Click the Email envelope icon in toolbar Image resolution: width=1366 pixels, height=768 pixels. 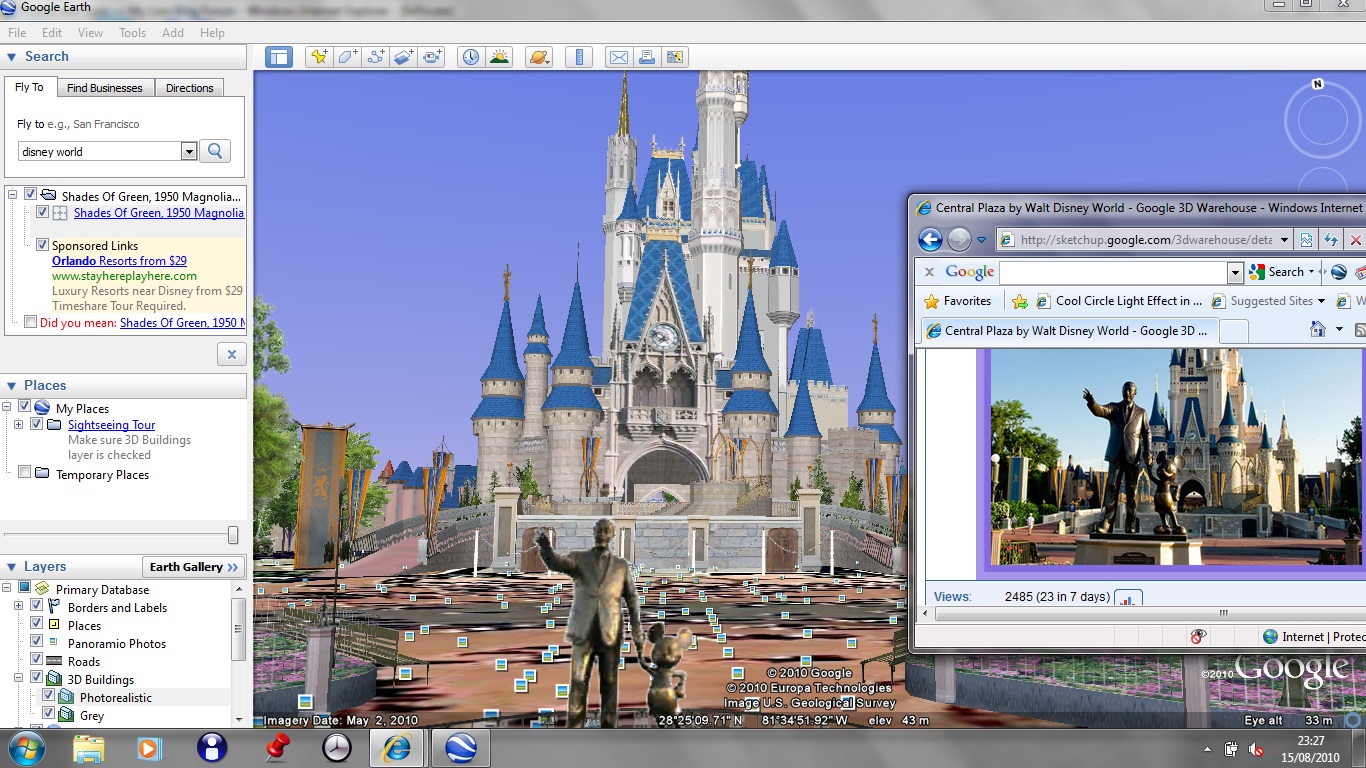[619, 57]
